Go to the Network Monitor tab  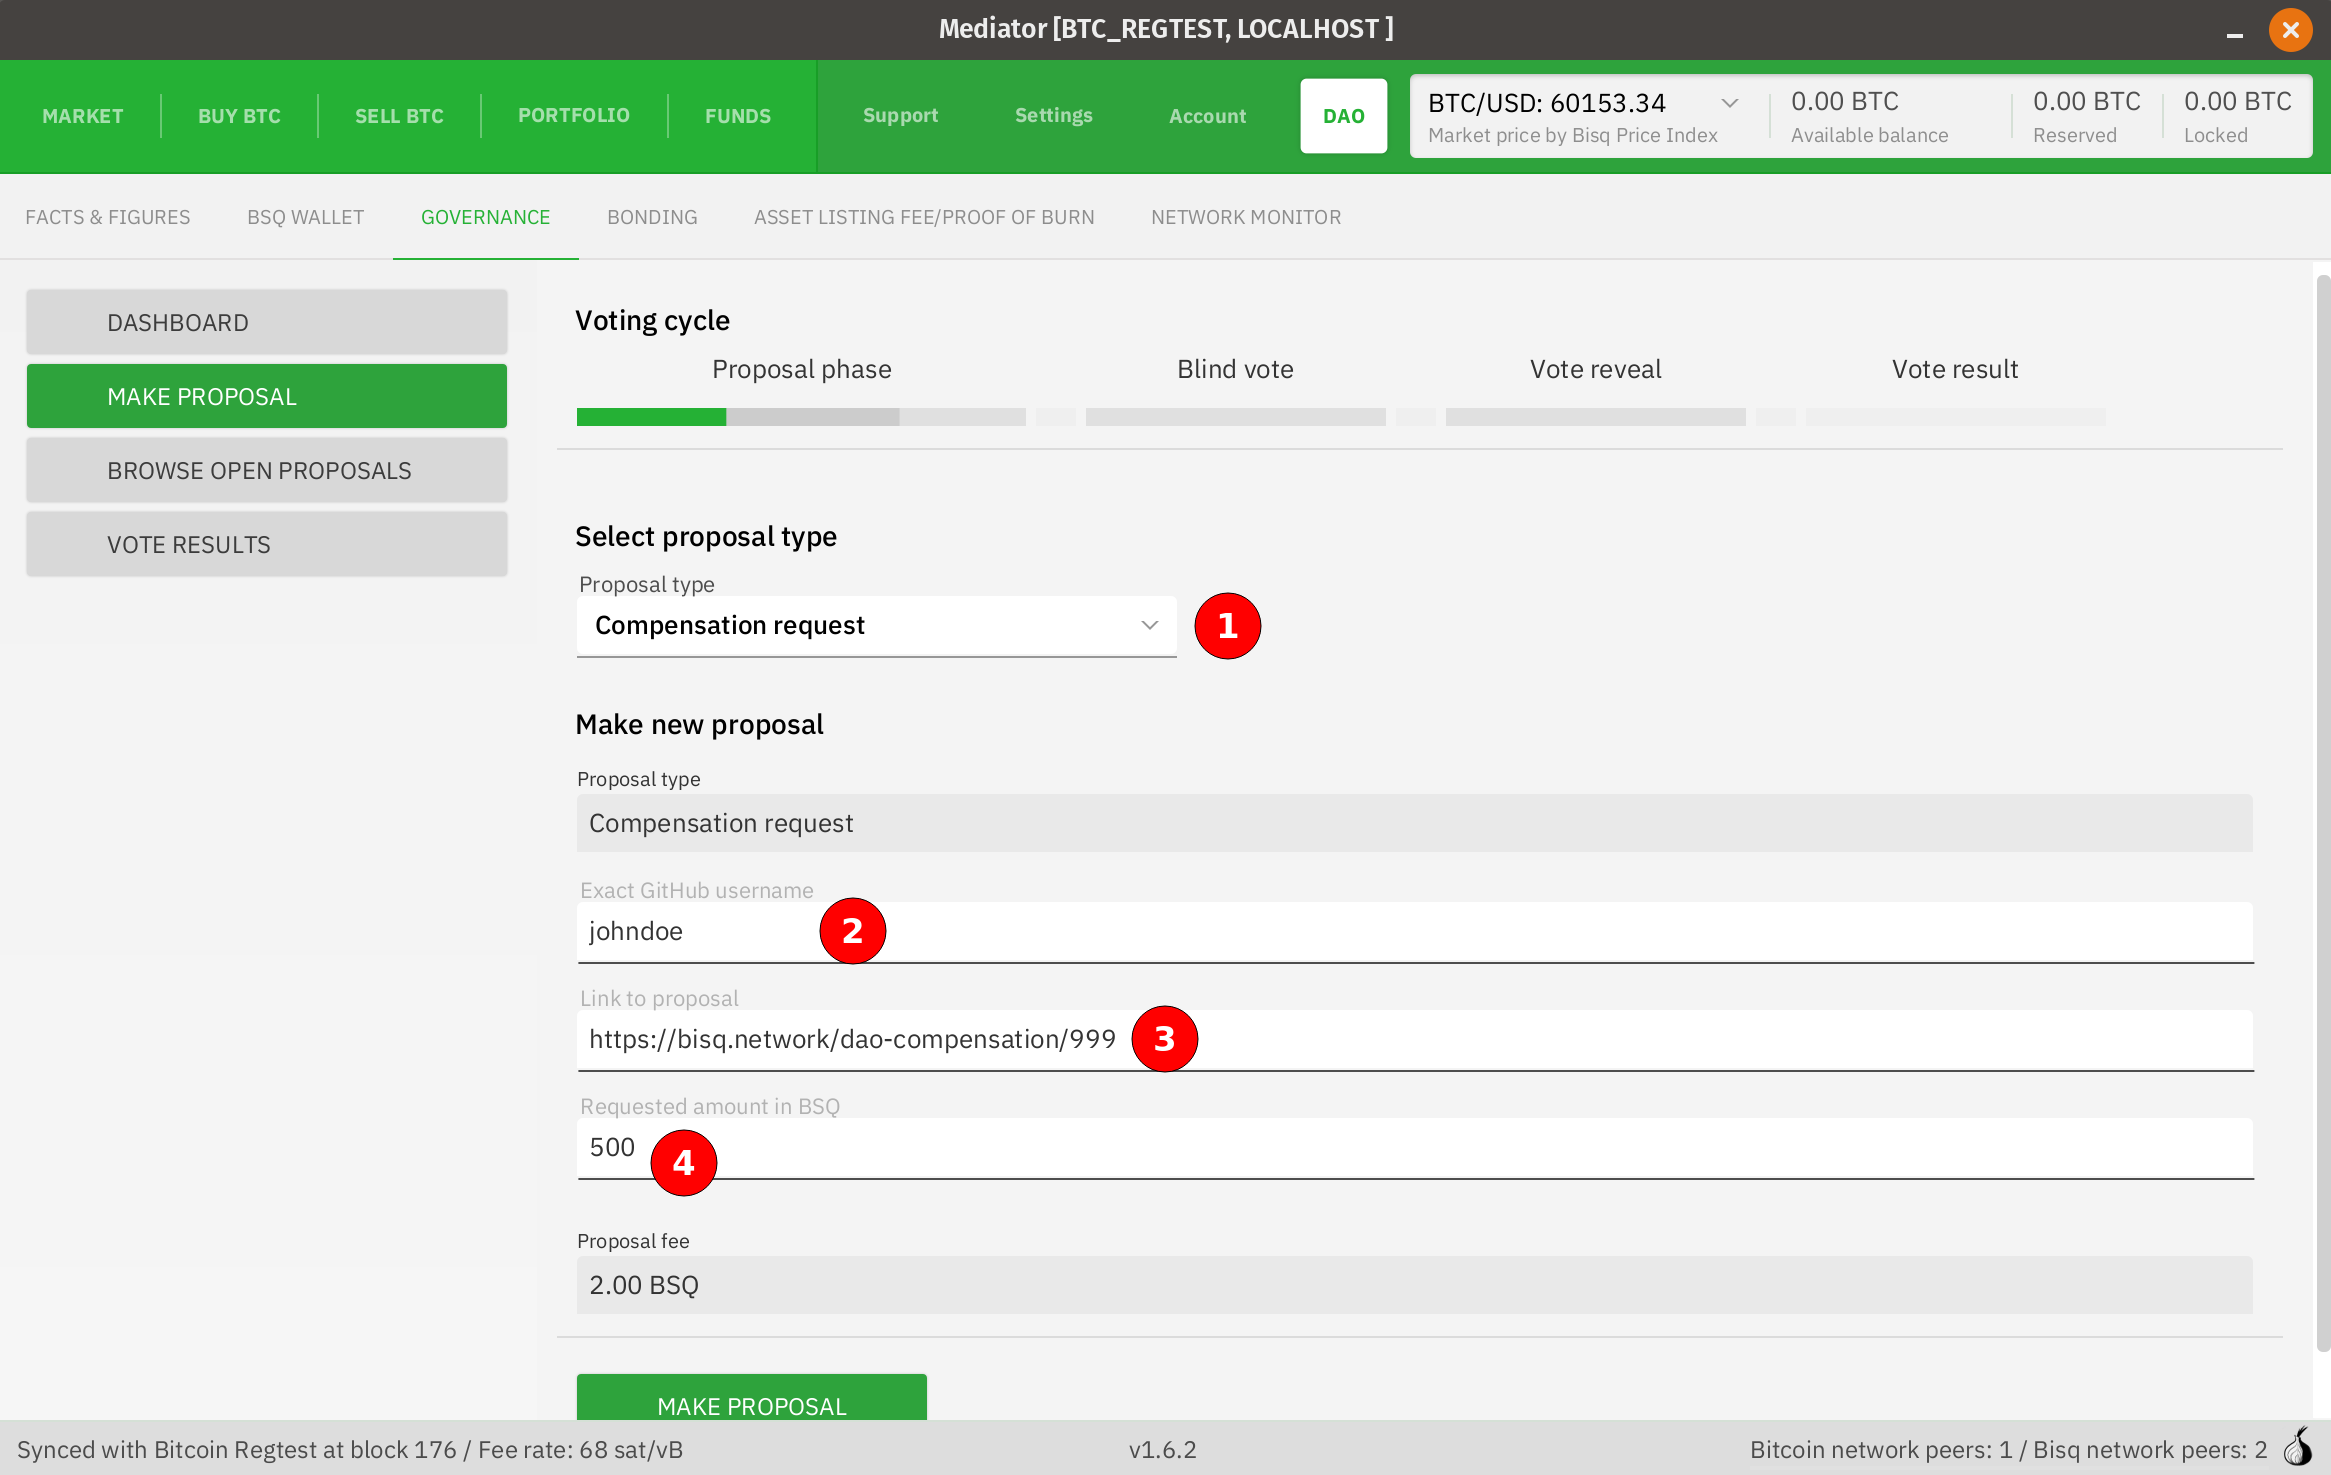(1245, 217)
